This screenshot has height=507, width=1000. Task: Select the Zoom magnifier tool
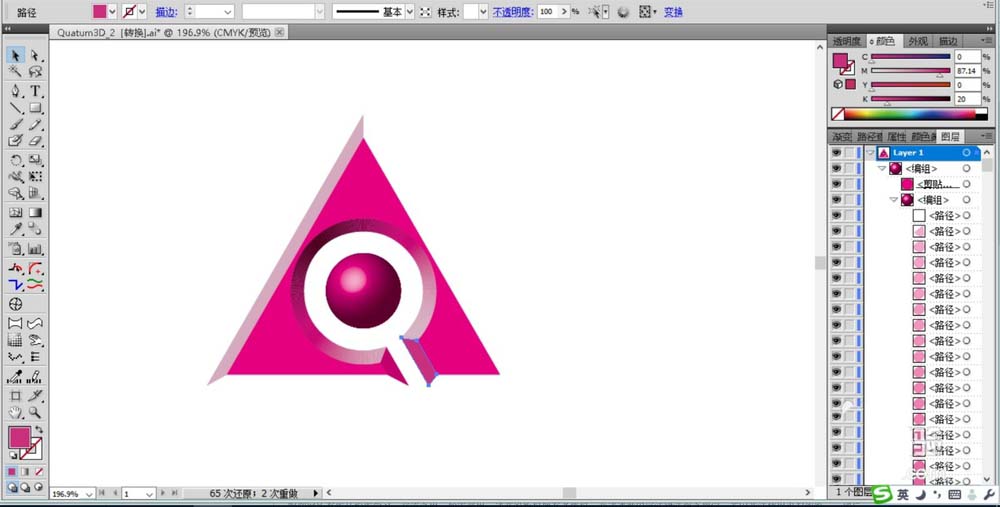[35, 413]
